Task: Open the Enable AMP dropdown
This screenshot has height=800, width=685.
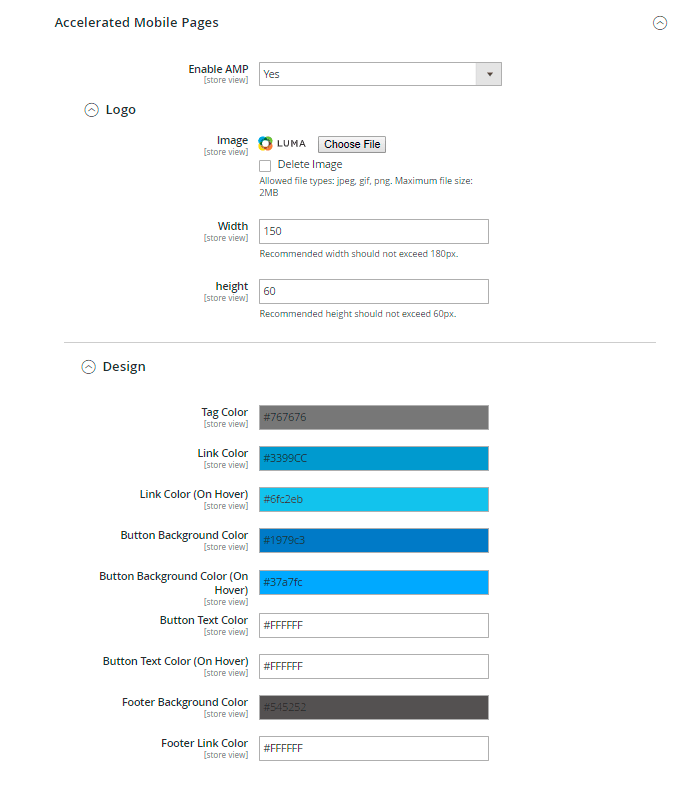Action: click(380, 74)
